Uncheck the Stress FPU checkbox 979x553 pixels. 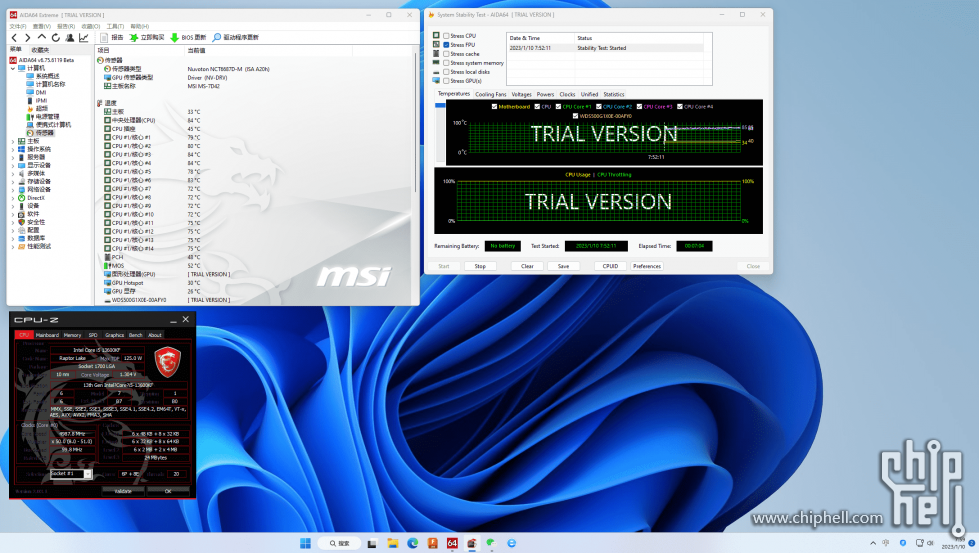(446, 45)
